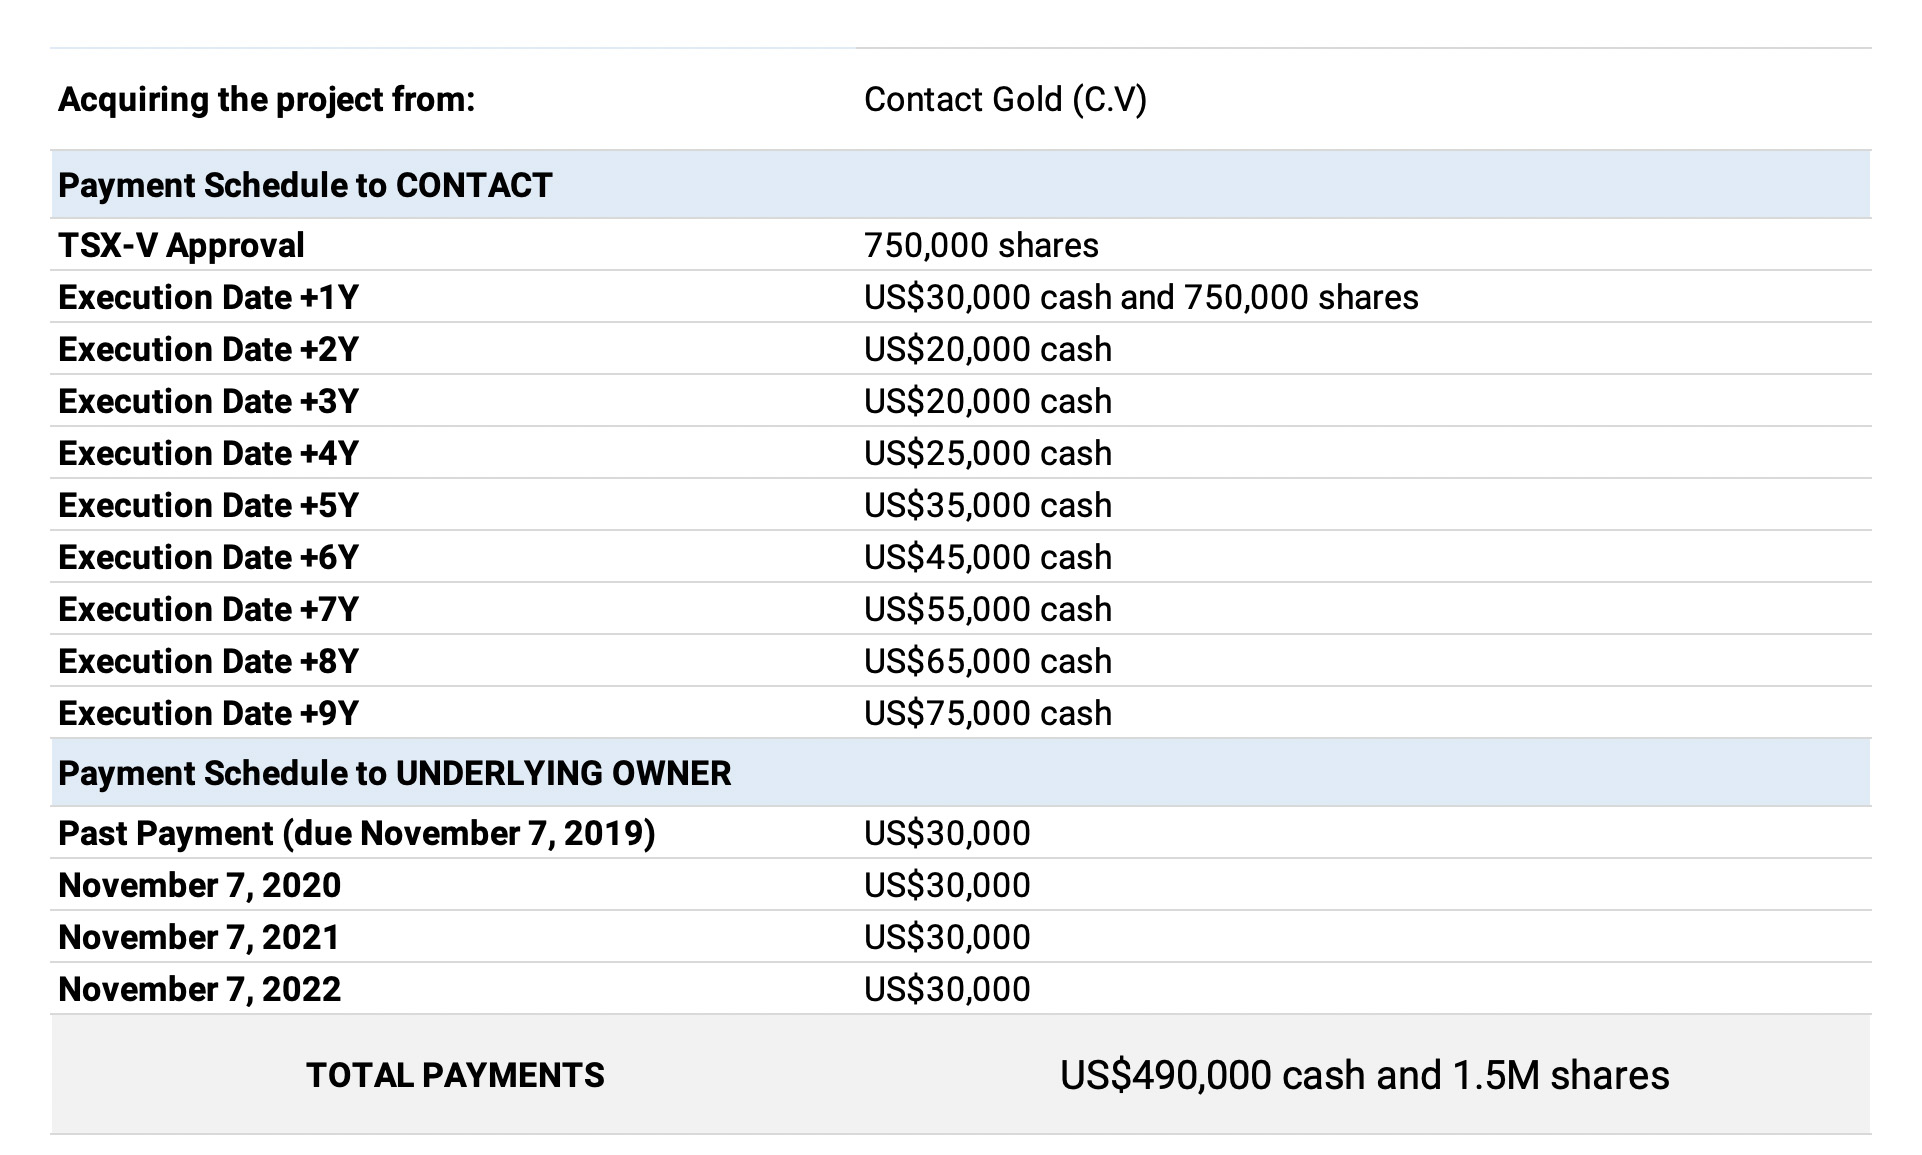Click 'US$490,000 cash and 1.5M shares' total
Screen dimensions: 1922x1155
(x=1364, y=1076)
